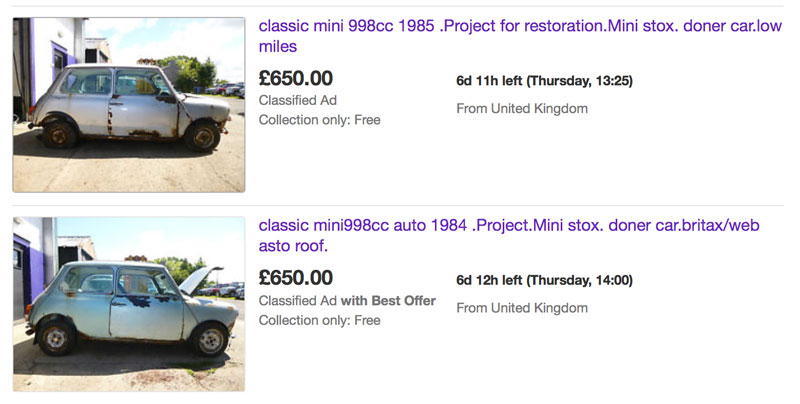Click Collection only: Free on the 1985 listing
800x404 pixels.
319,120
